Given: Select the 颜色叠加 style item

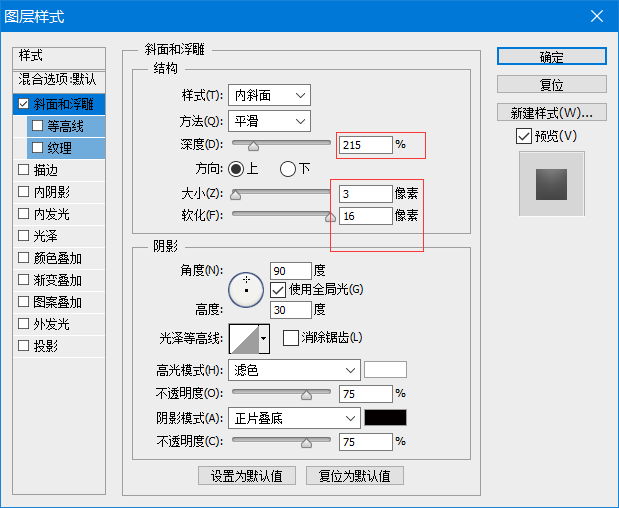Looking at the screenshot, I should tap(58, 258).
